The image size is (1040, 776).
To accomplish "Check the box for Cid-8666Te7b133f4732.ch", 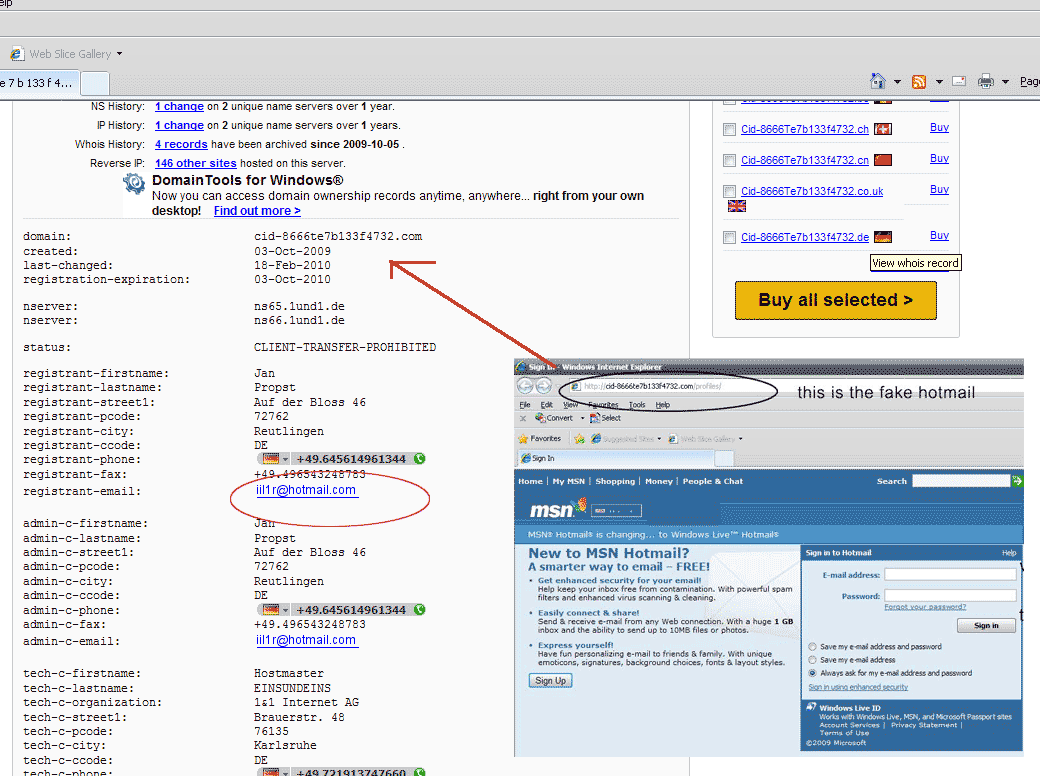I will click(x=729, y=129).
